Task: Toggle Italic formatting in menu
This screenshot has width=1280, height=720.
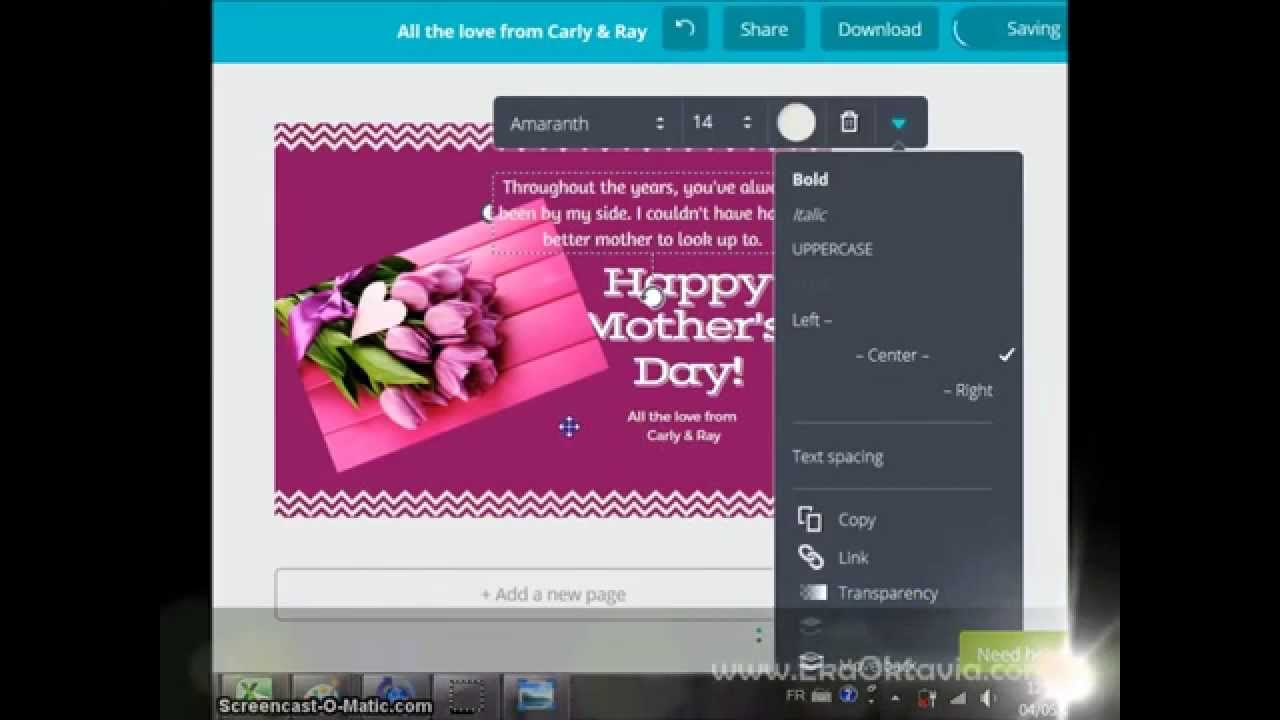Action: click(x=809, y=214)
